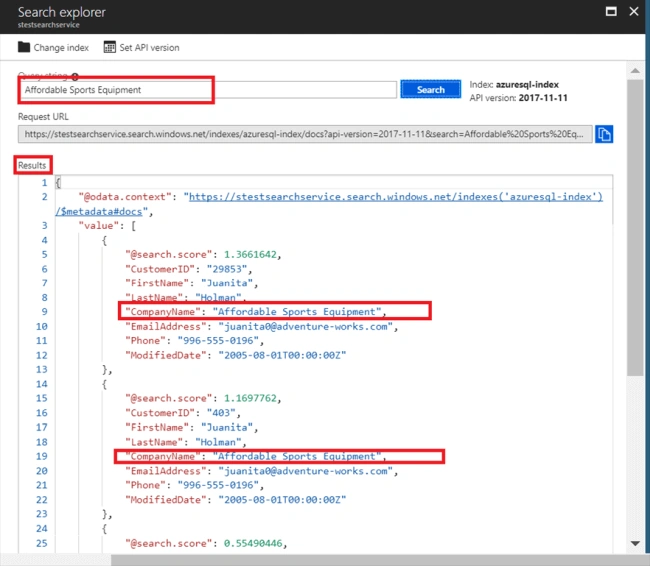The height and width of the screenshot is (566, 650).
Task: Focus the Query string input field
Action: 207,90
